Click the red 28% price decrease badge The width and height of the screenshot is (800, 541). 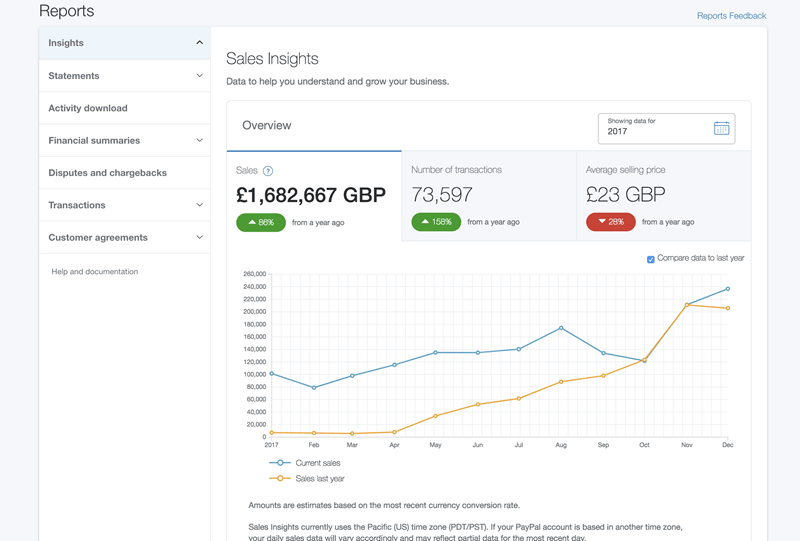(x=611, y=222)
